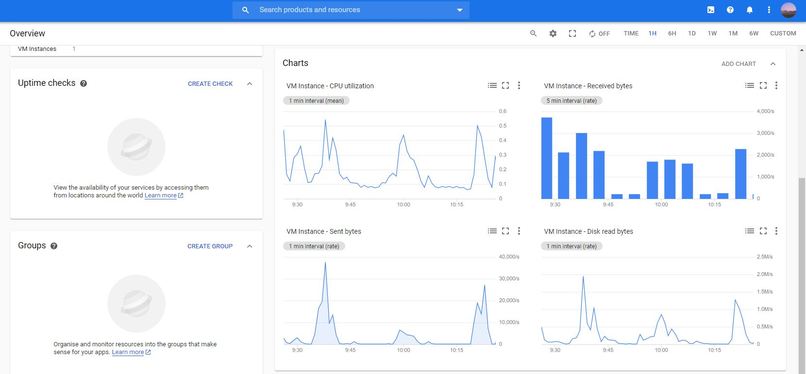
Task: Collapse the Charts panel
Action: pos(773,64)
